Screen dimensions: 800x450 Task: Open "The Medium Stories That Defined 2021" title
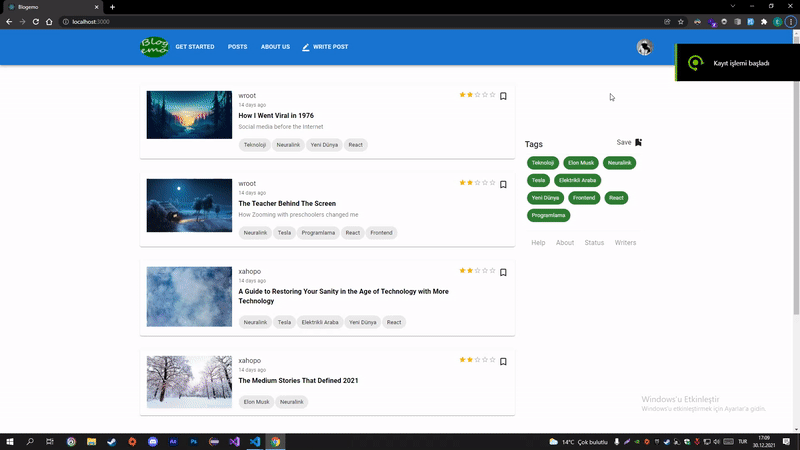298,381
